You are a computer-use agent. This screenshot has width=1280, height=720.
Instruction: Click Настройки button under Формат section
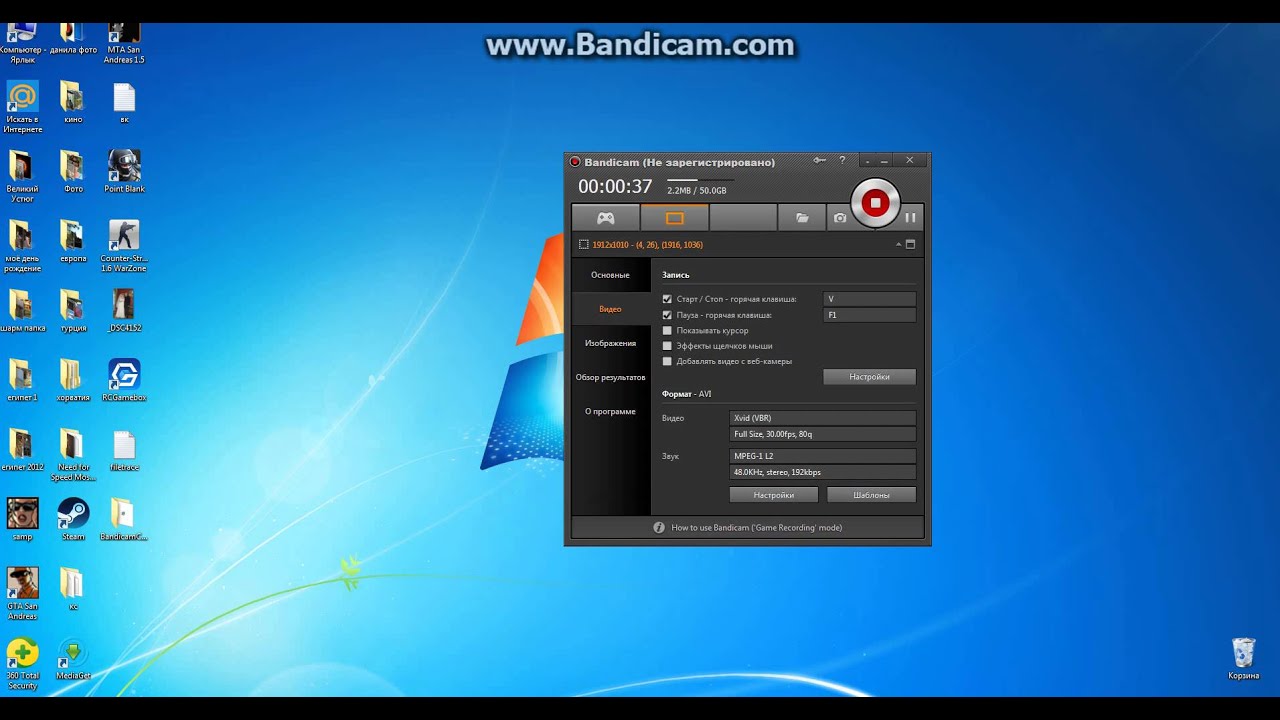pyautogui.click(x=773, y=495)
